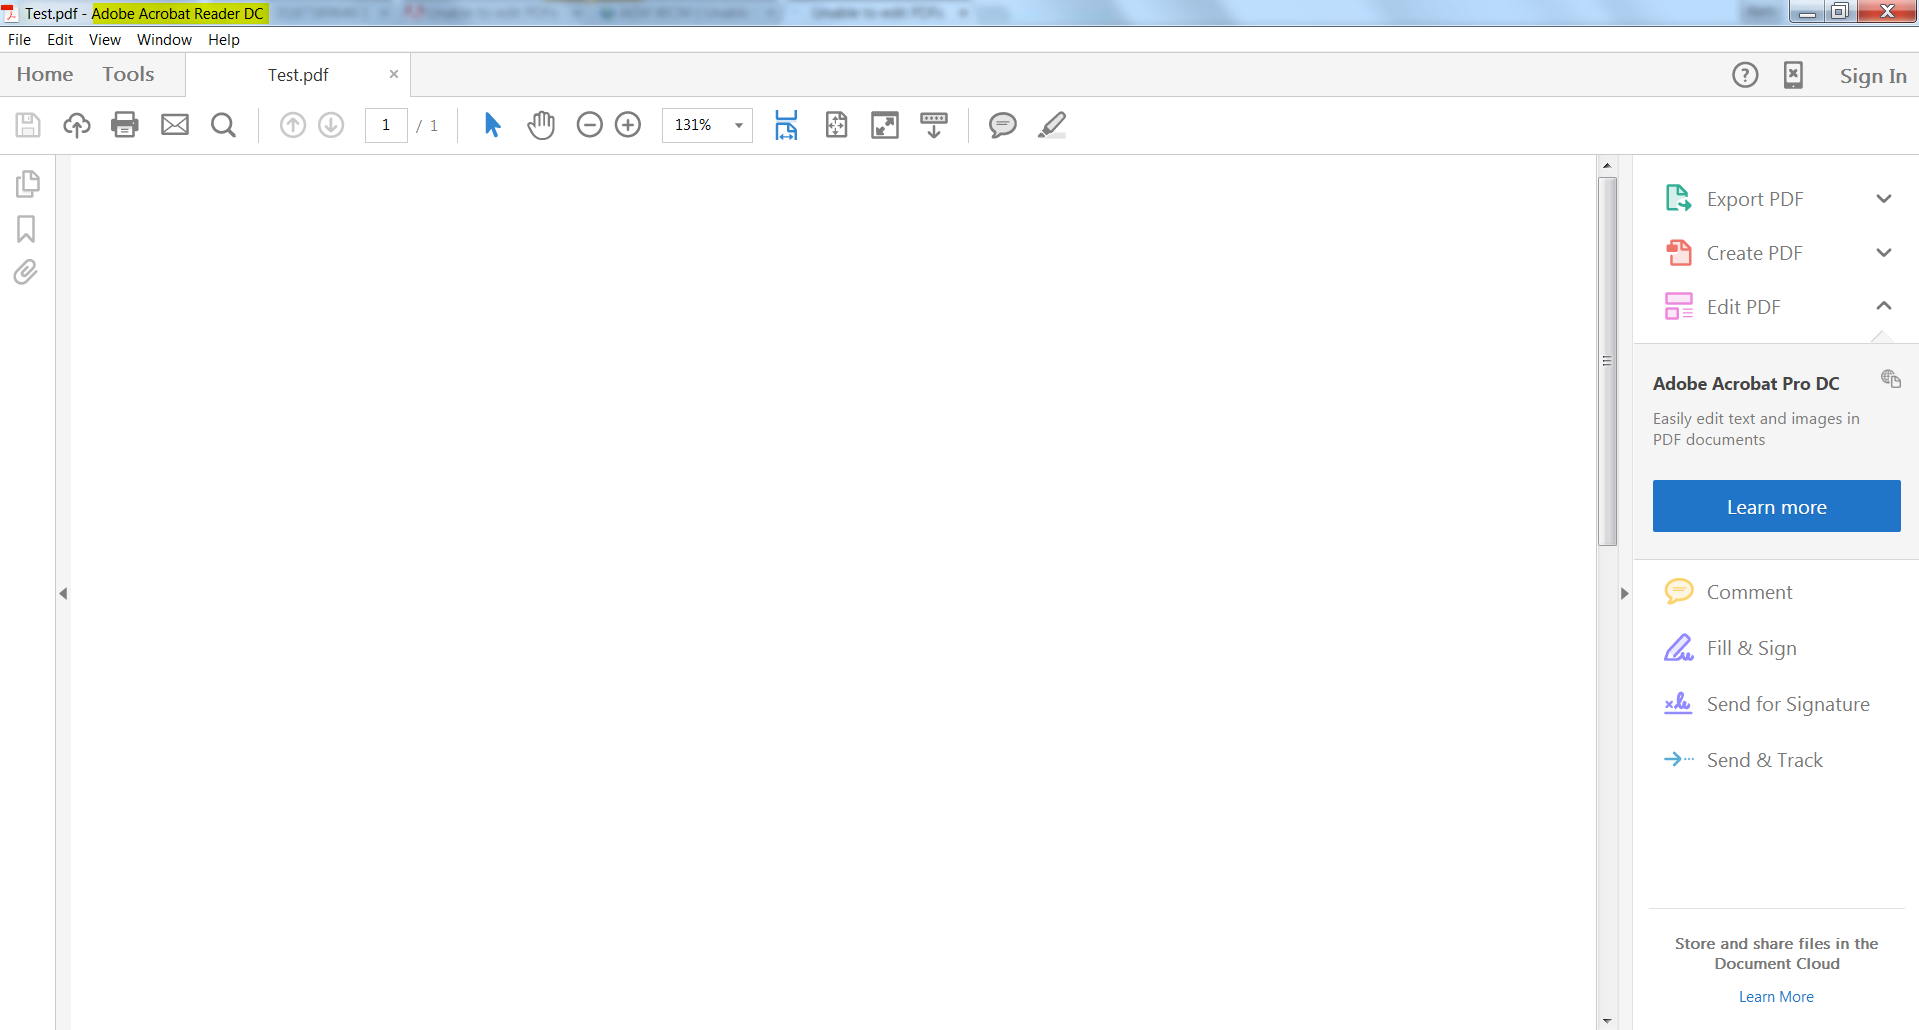Open the Find text search
The width and height of the screenshot is (1919, 1030).
[x=223, y=125]
